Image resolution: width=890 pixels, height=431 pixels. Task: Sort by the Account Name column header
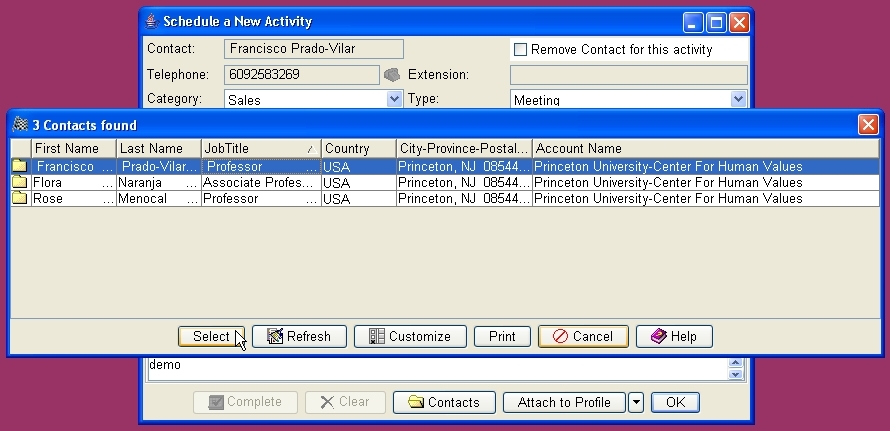tap(706, 148)
